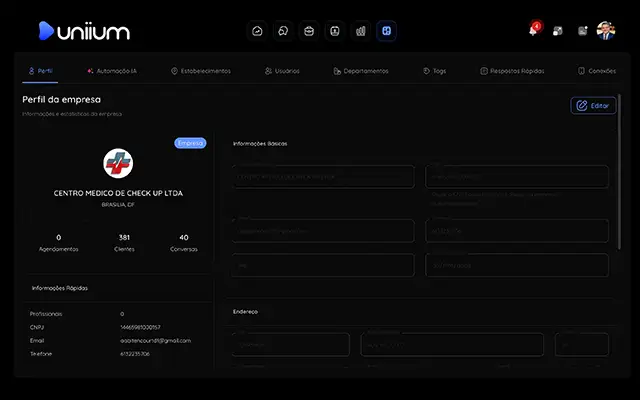Switch to the Respostas Rápidas tab
The width and height of the screenshot is (640, 400).
512,71
